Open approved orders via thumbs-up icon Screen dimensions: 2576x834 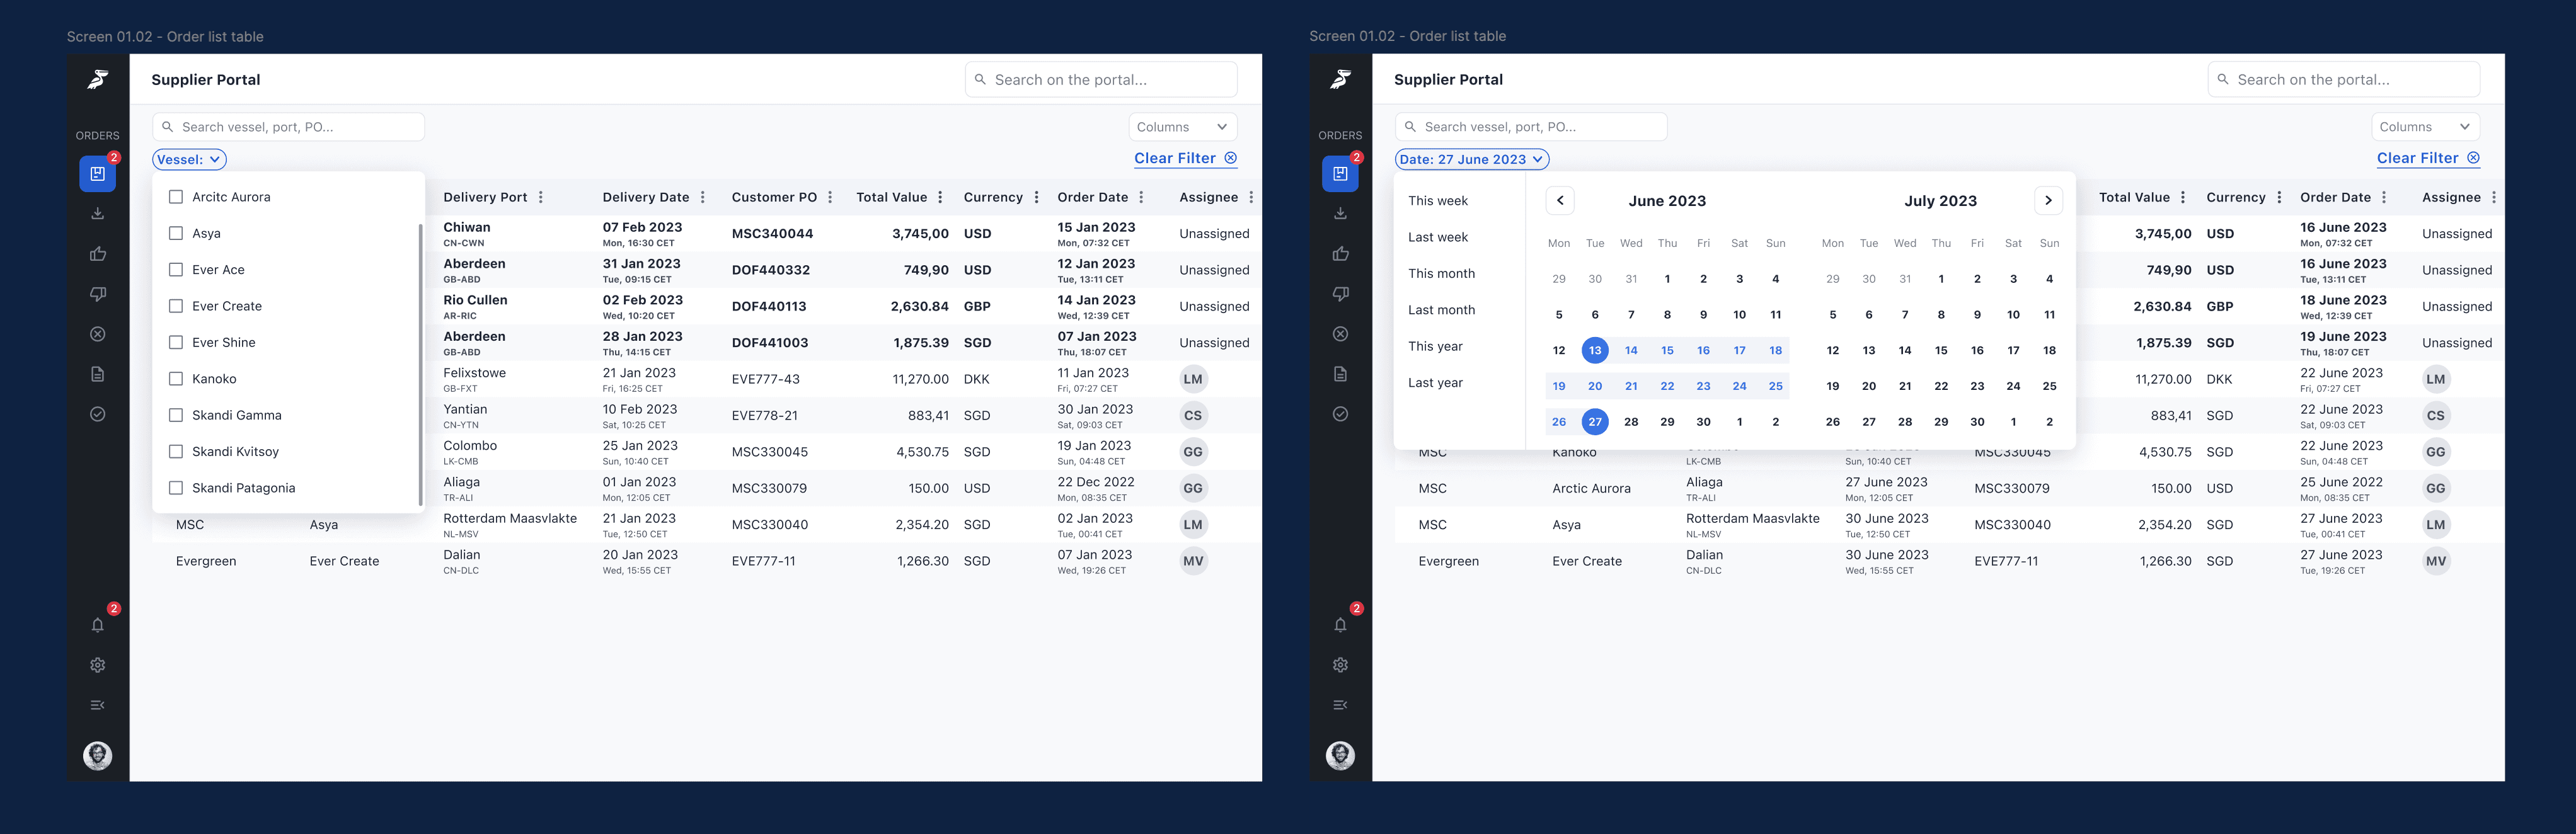pyautogui.click(x=97, y=253)
